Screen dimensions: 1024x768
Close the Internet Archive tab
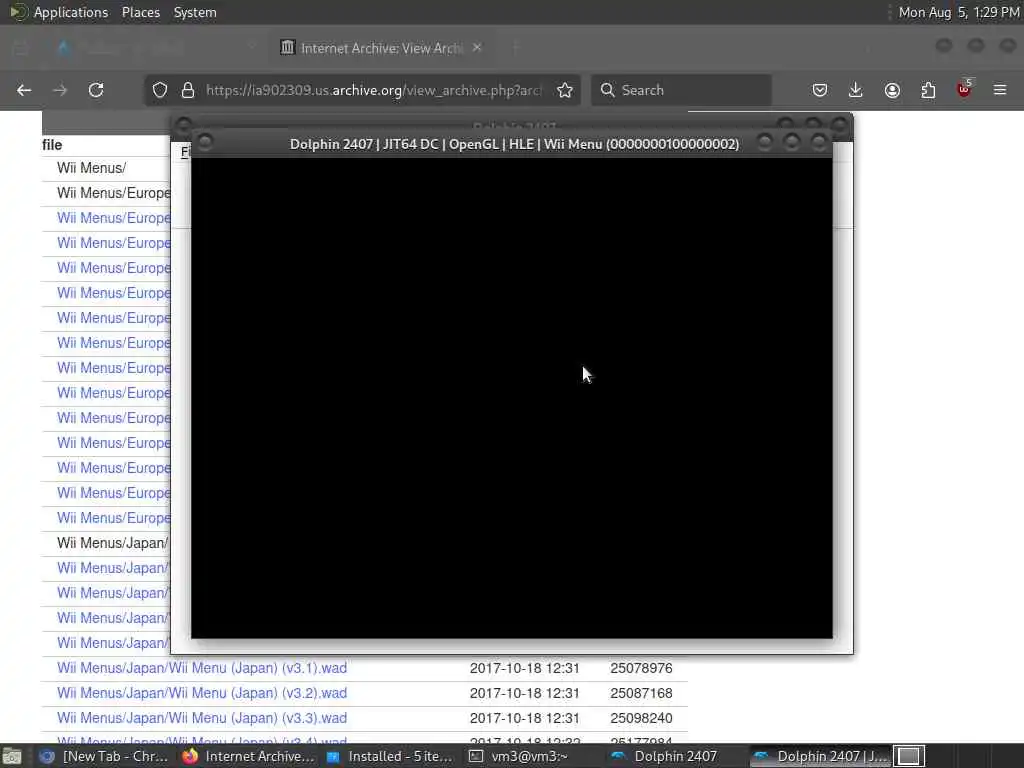(477, 48)
